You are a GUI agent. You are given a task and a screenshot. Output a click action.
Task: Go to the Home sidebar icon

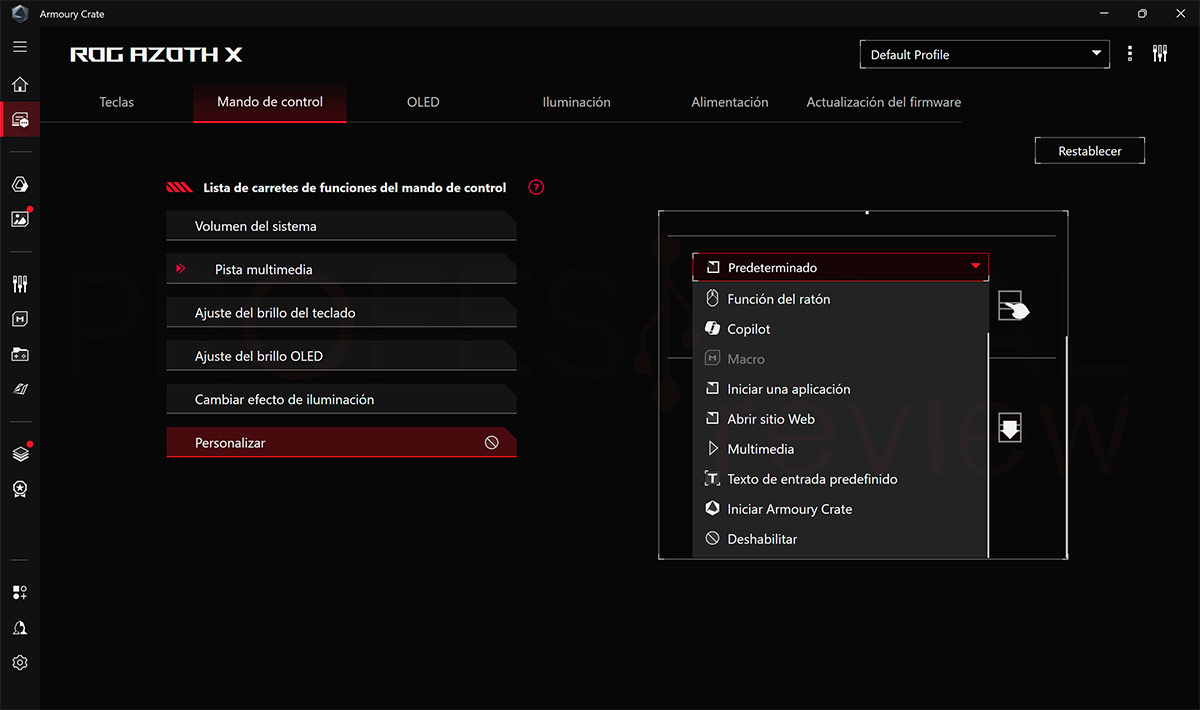tap(20, 85)
